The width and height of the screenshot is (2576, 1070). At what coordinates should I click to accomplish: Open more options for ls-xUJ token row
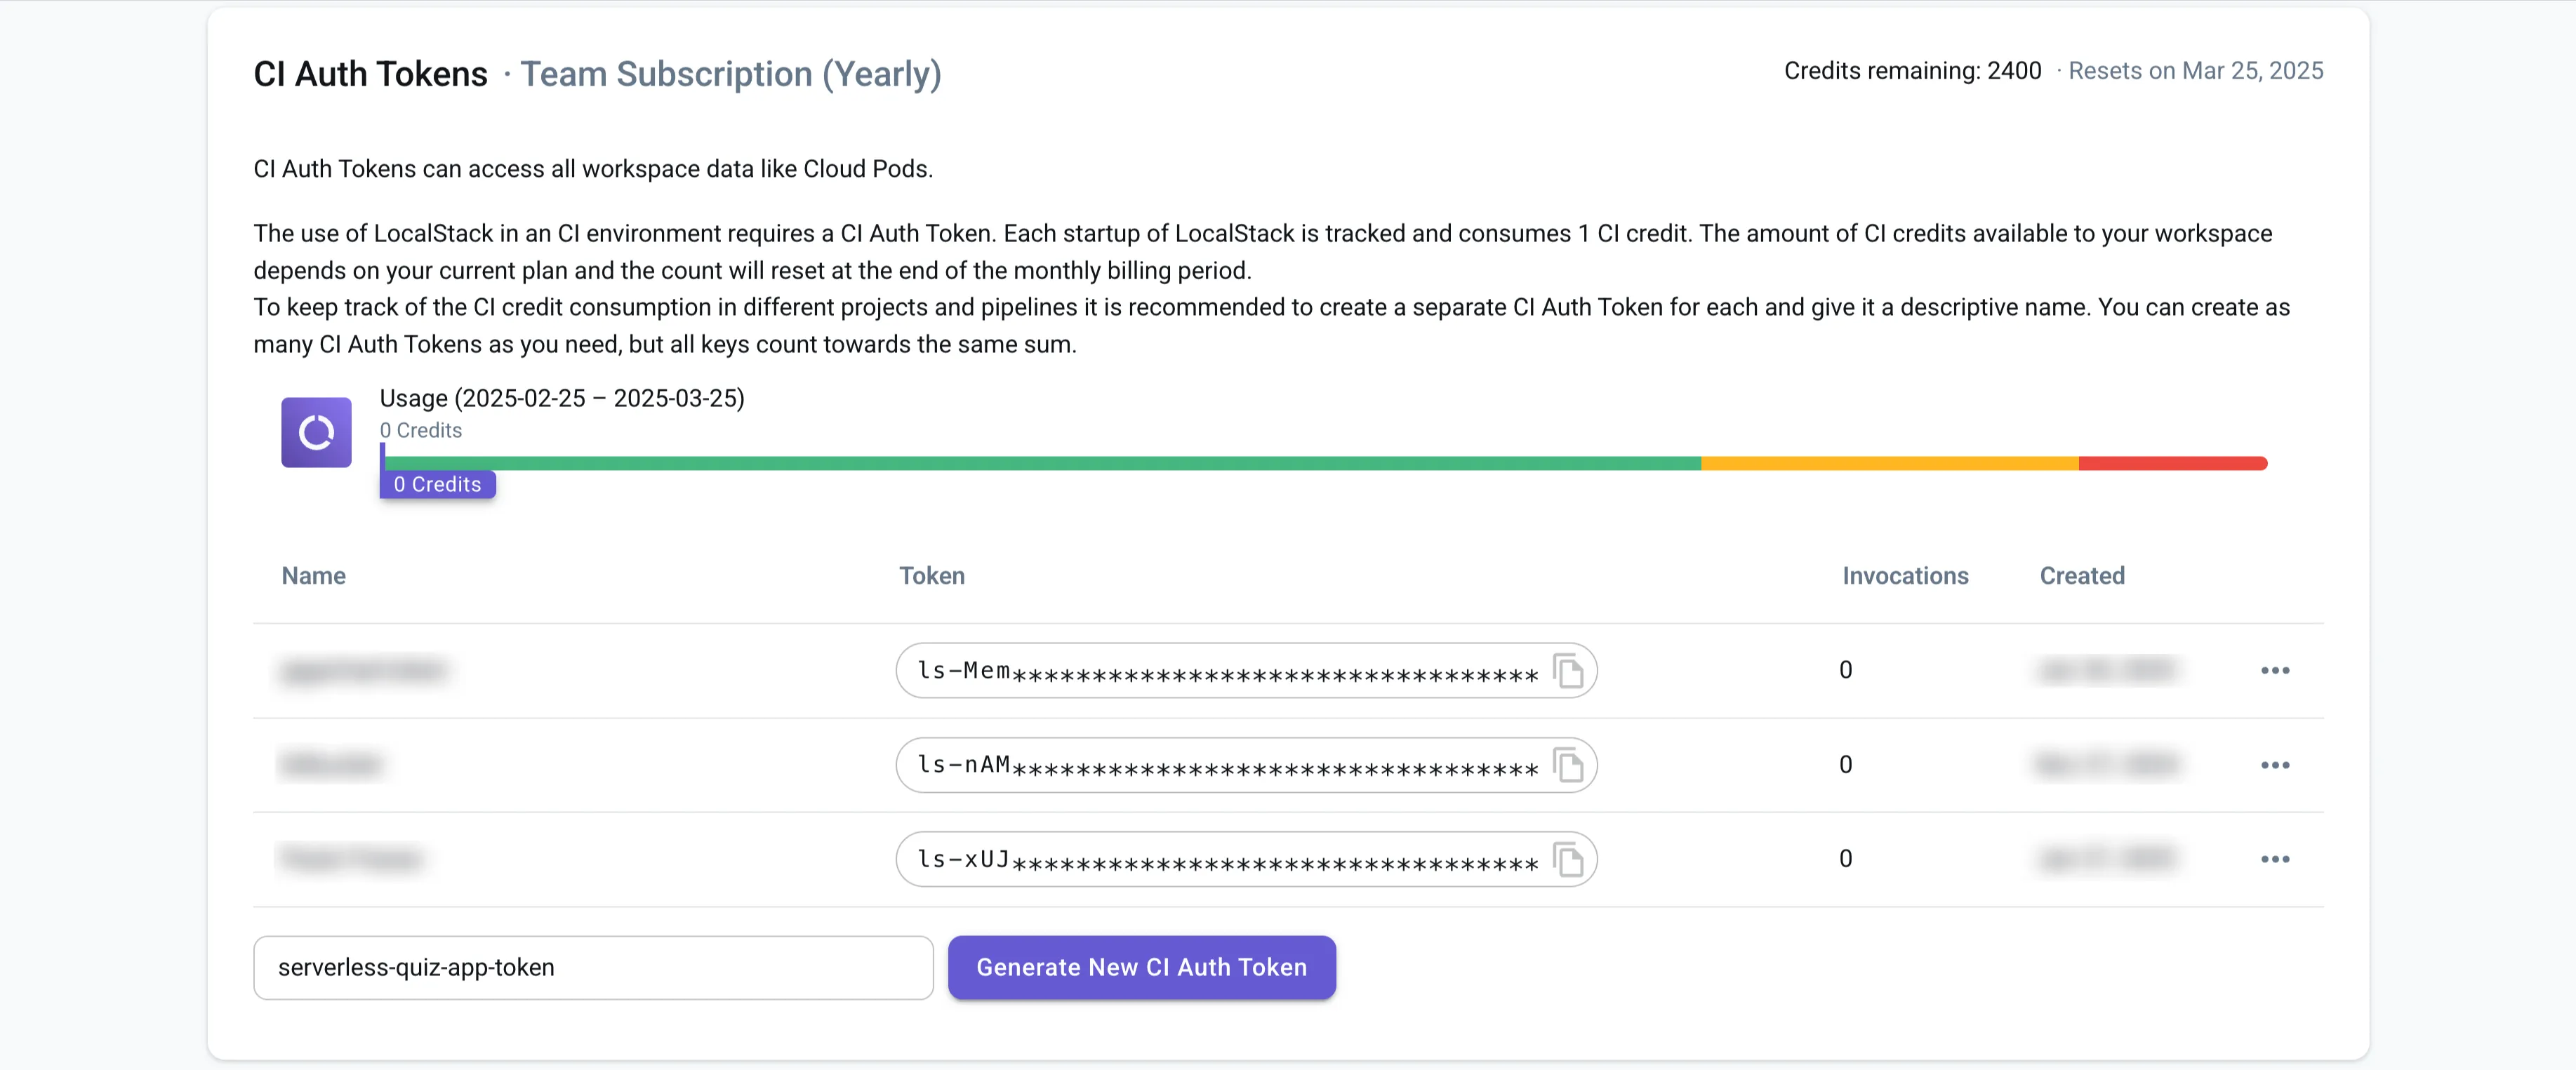2275,859
